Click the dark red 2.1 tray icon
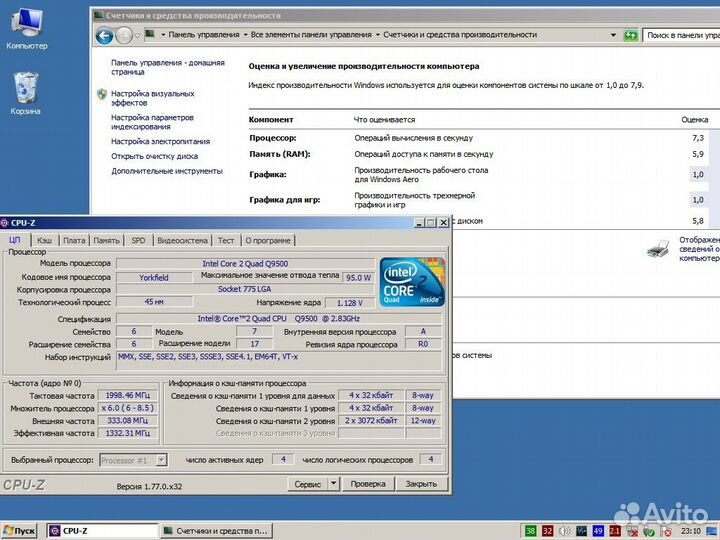The width and height of the screenshot is (720, 540). coord(615,531)
